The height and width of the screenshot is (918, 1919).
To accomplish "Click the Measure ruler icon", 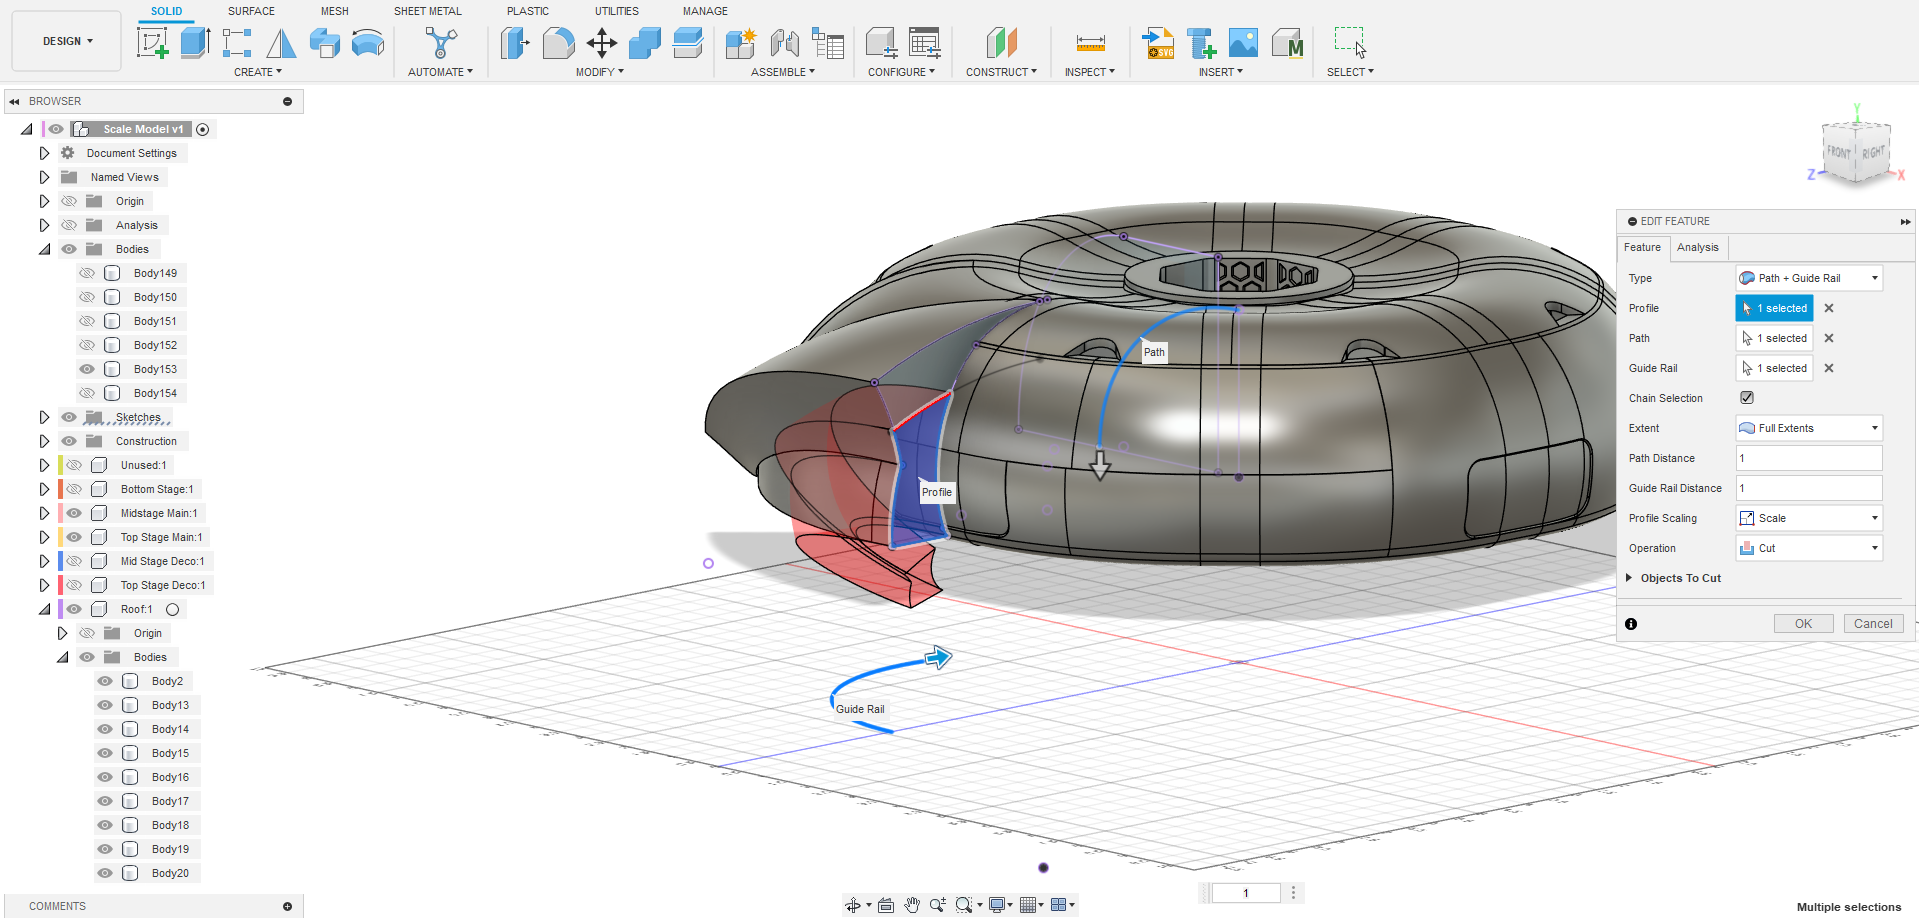I will [1090, 43].
